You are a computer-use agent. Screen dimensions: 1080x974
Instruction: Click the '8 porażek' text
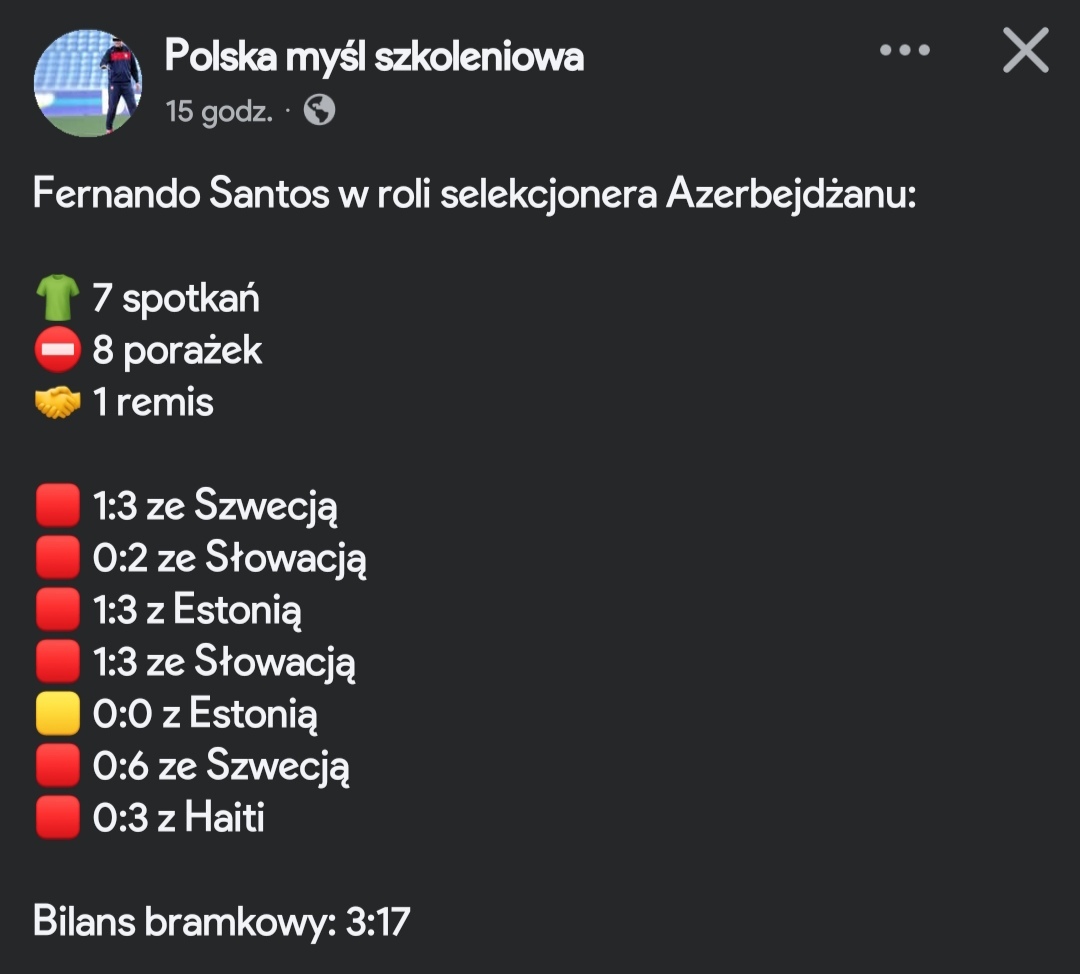pos(177,351)
